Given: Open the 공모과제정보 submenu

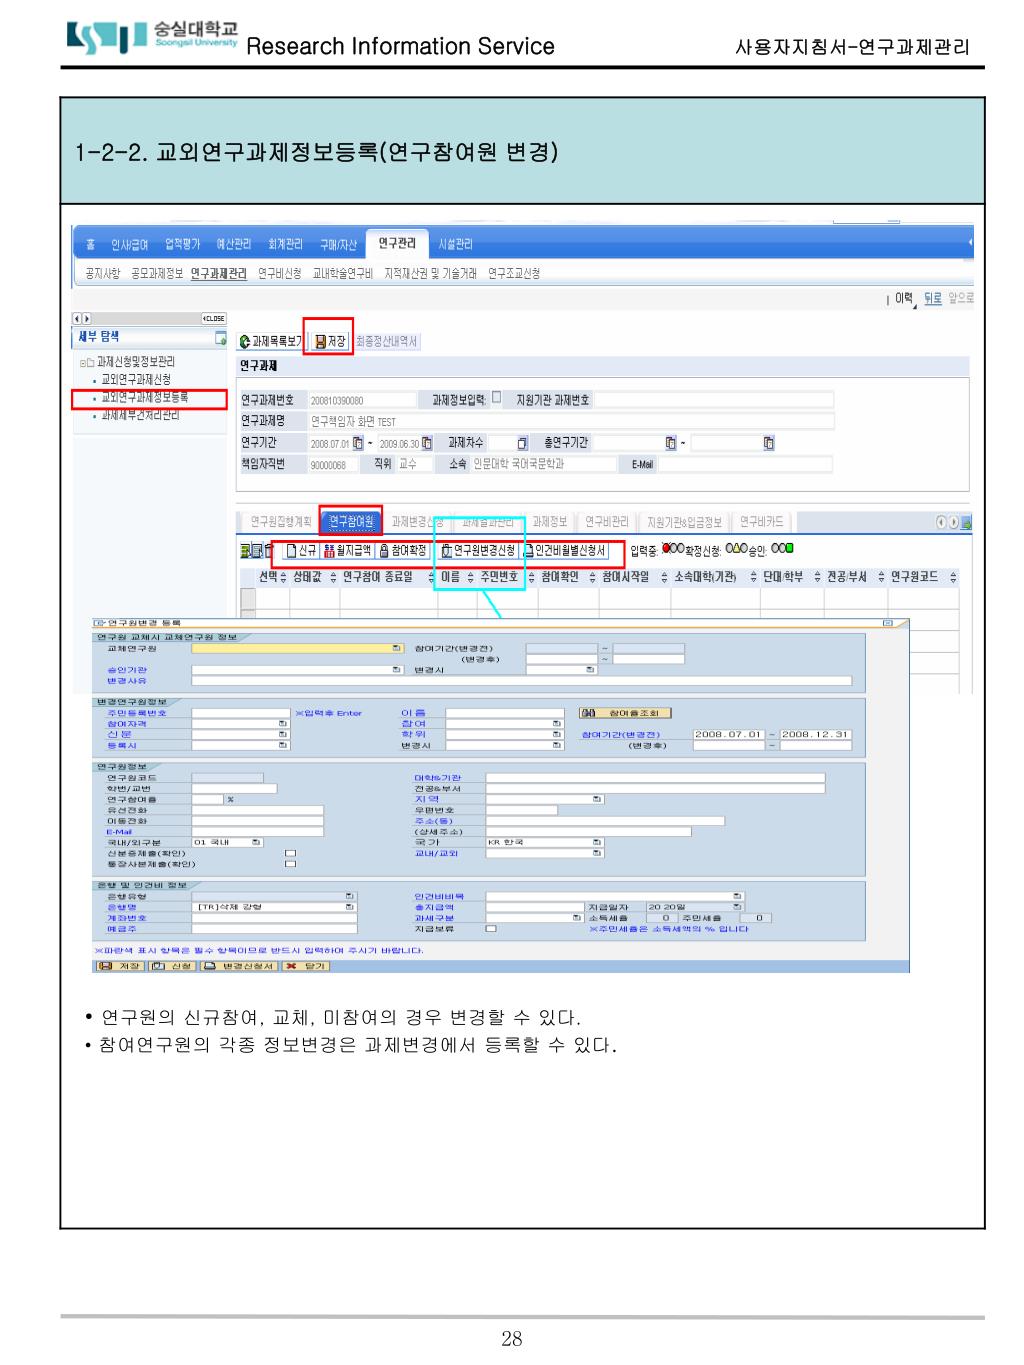Looking at the screenshot, I should coord(157,273).
